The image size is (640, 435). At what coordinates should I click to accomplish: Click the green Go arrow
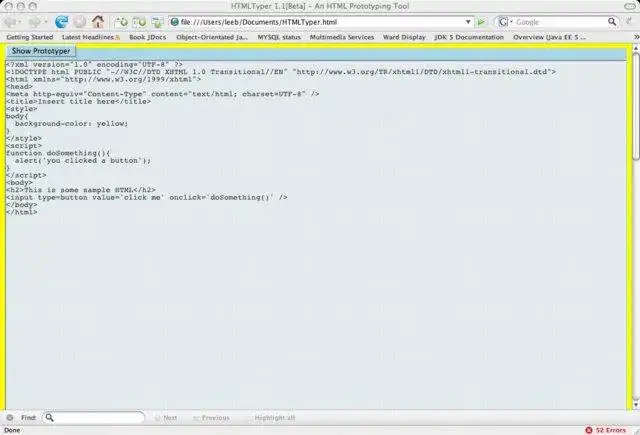(481, 22)
